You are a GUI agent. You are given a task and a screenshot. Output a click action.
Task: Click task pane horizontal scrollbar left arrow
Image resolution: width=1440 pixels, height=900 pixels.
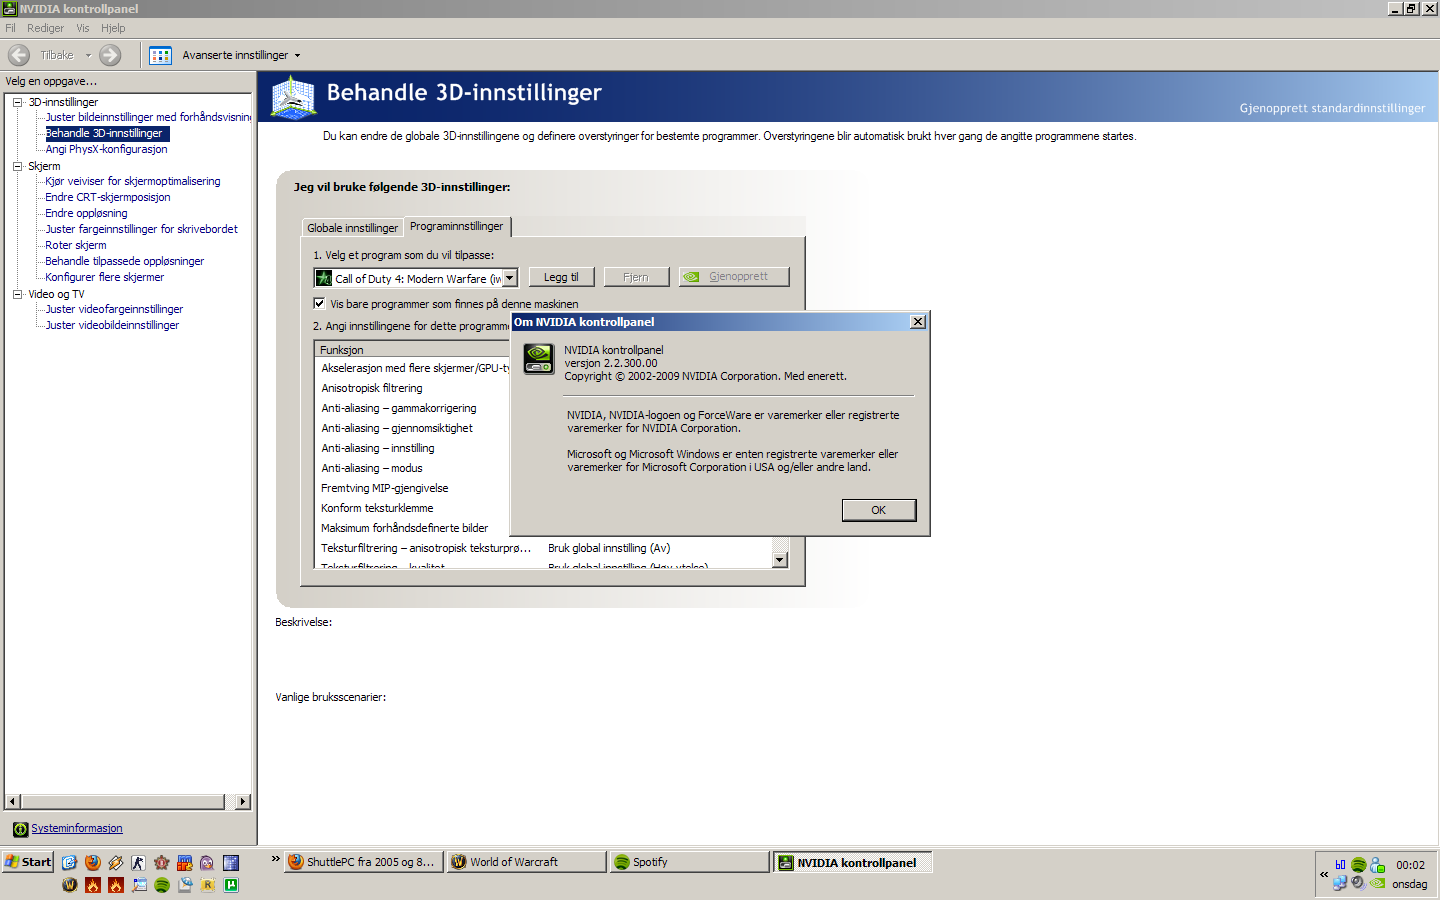coord(13,802)
